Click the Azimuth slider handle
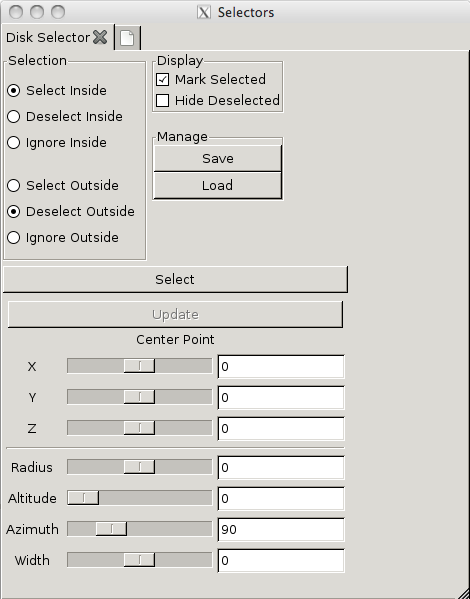This screenshot has height=599, width=470. tap(111, 529)
